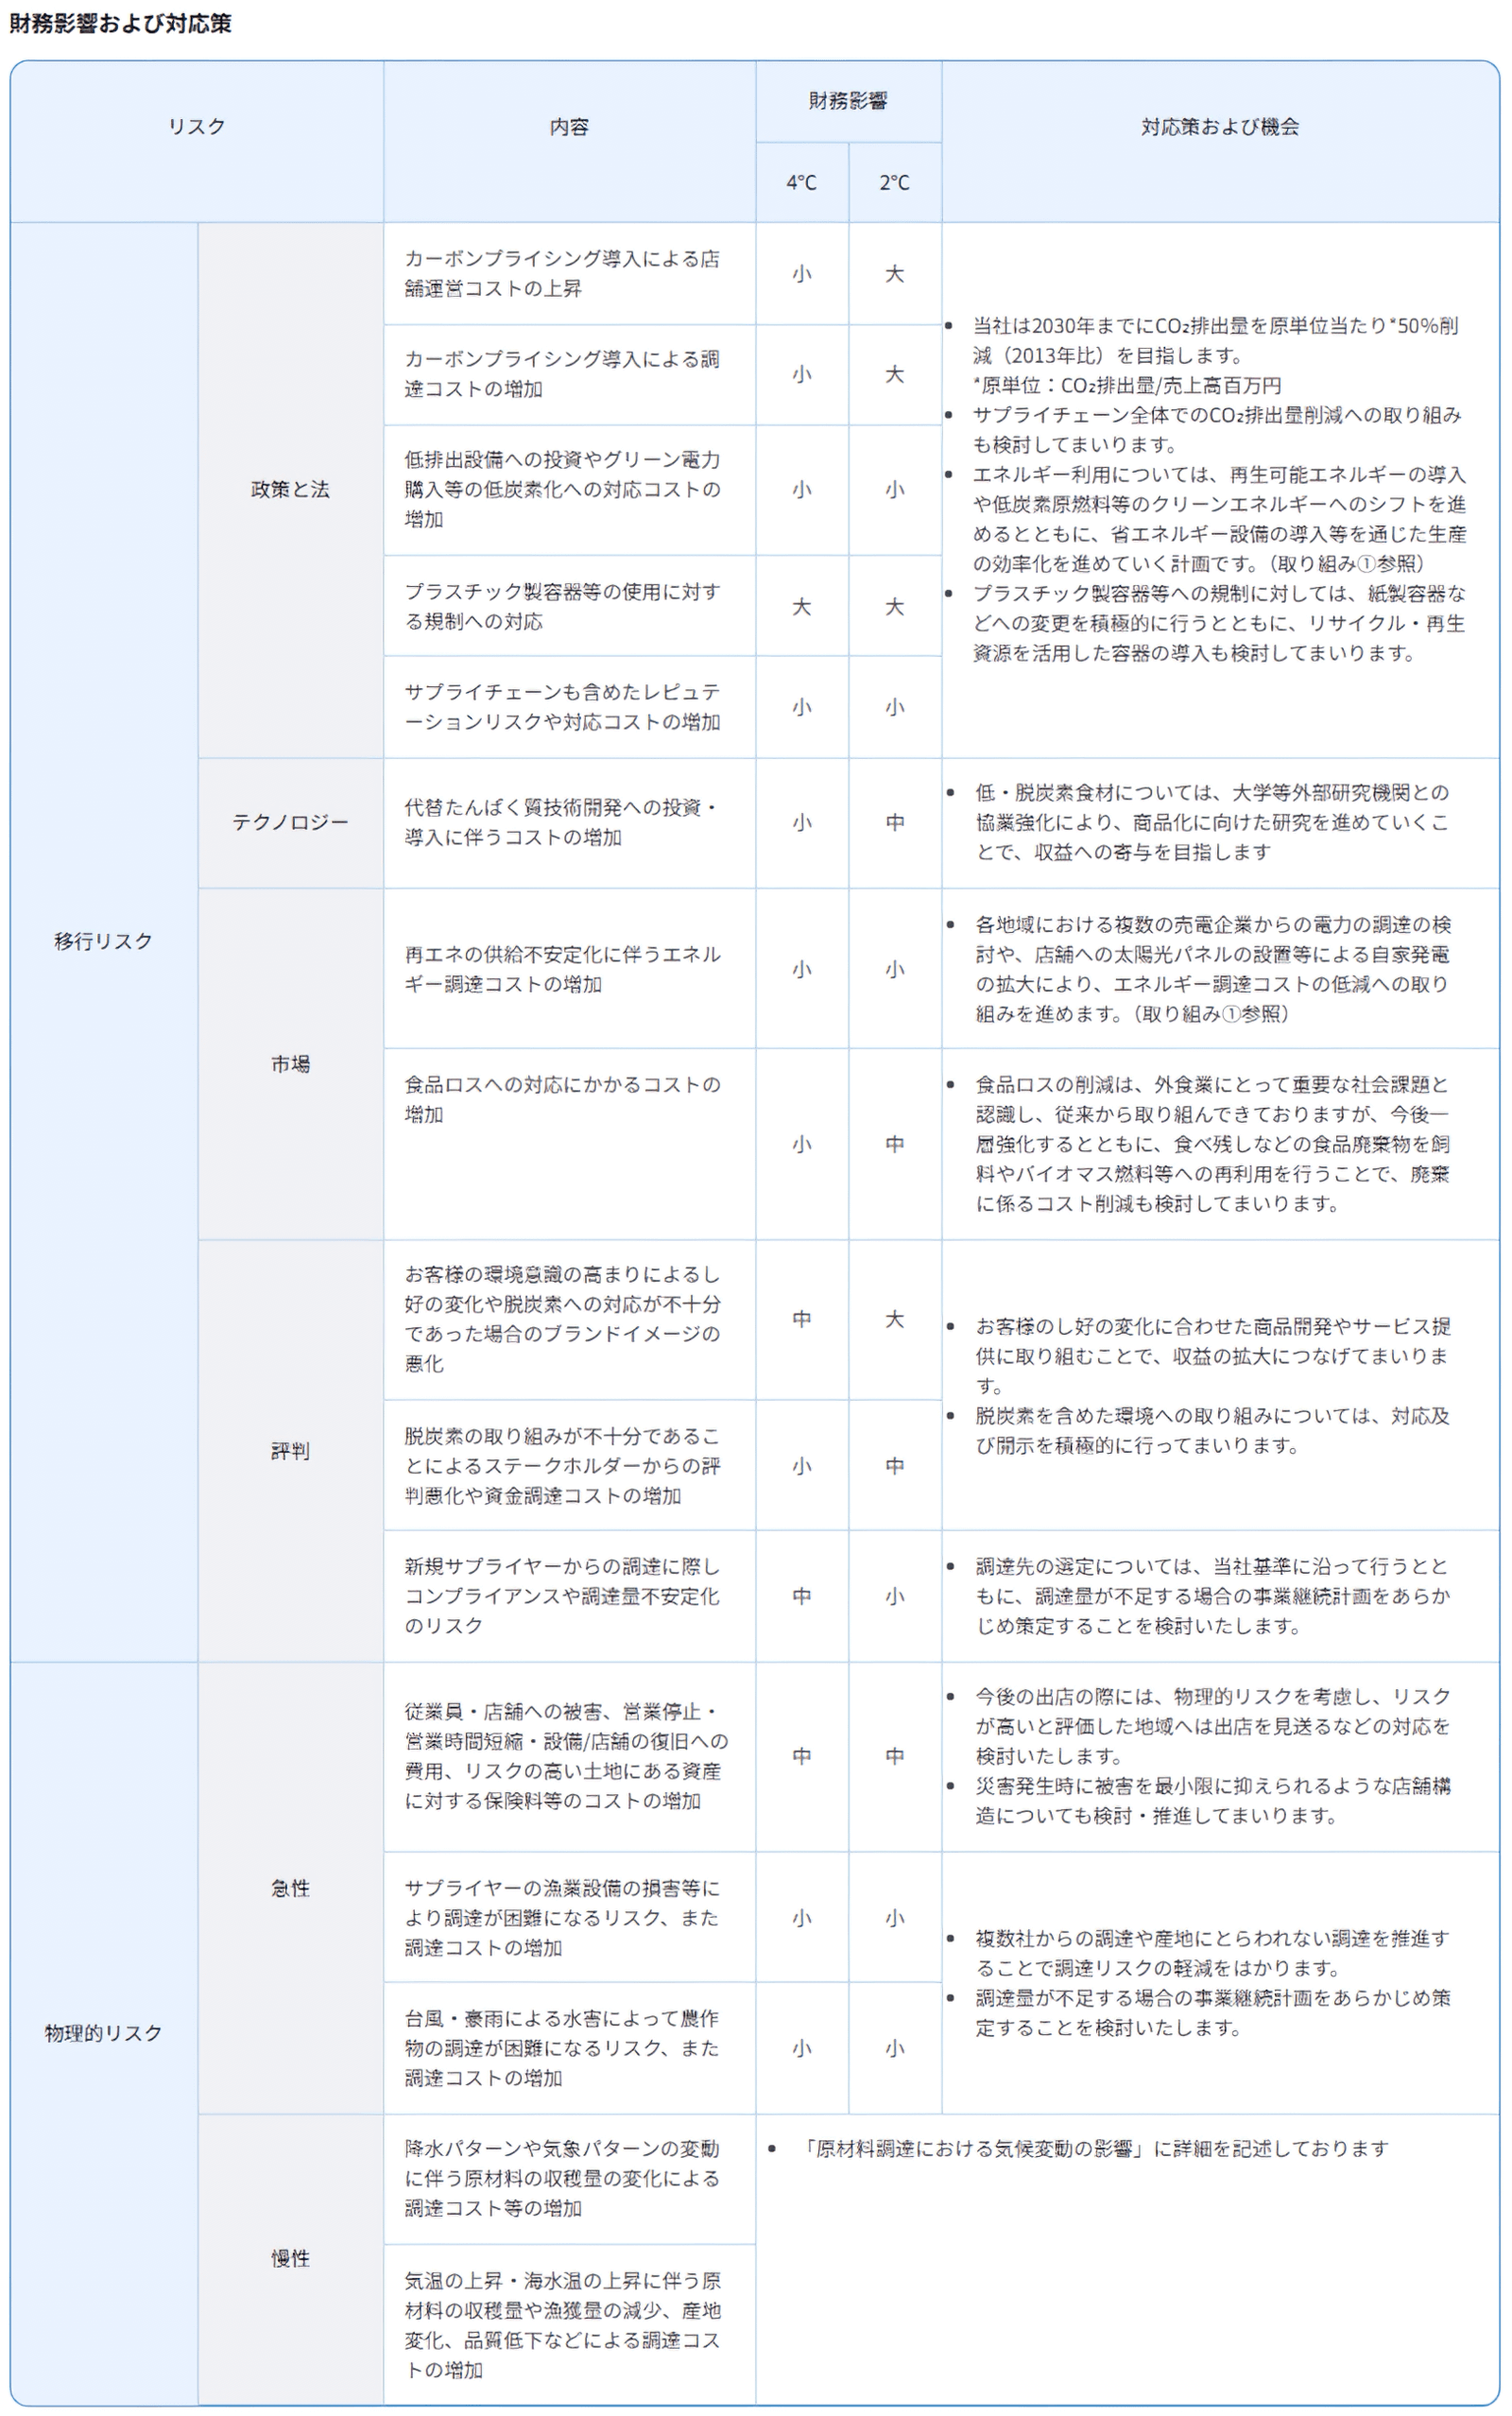Select the 対応策および機会 column header
The height and width of the screenshot is (2416, 1512).
1219,127
